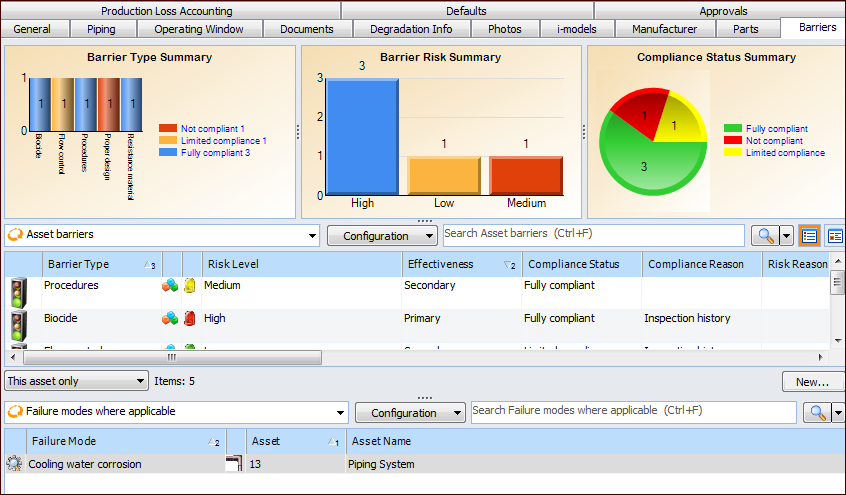Sort by Effectiveness column header

coord(462,265)
